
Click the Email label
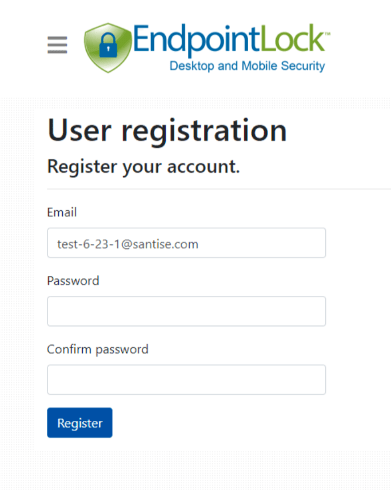click(62, 212)
